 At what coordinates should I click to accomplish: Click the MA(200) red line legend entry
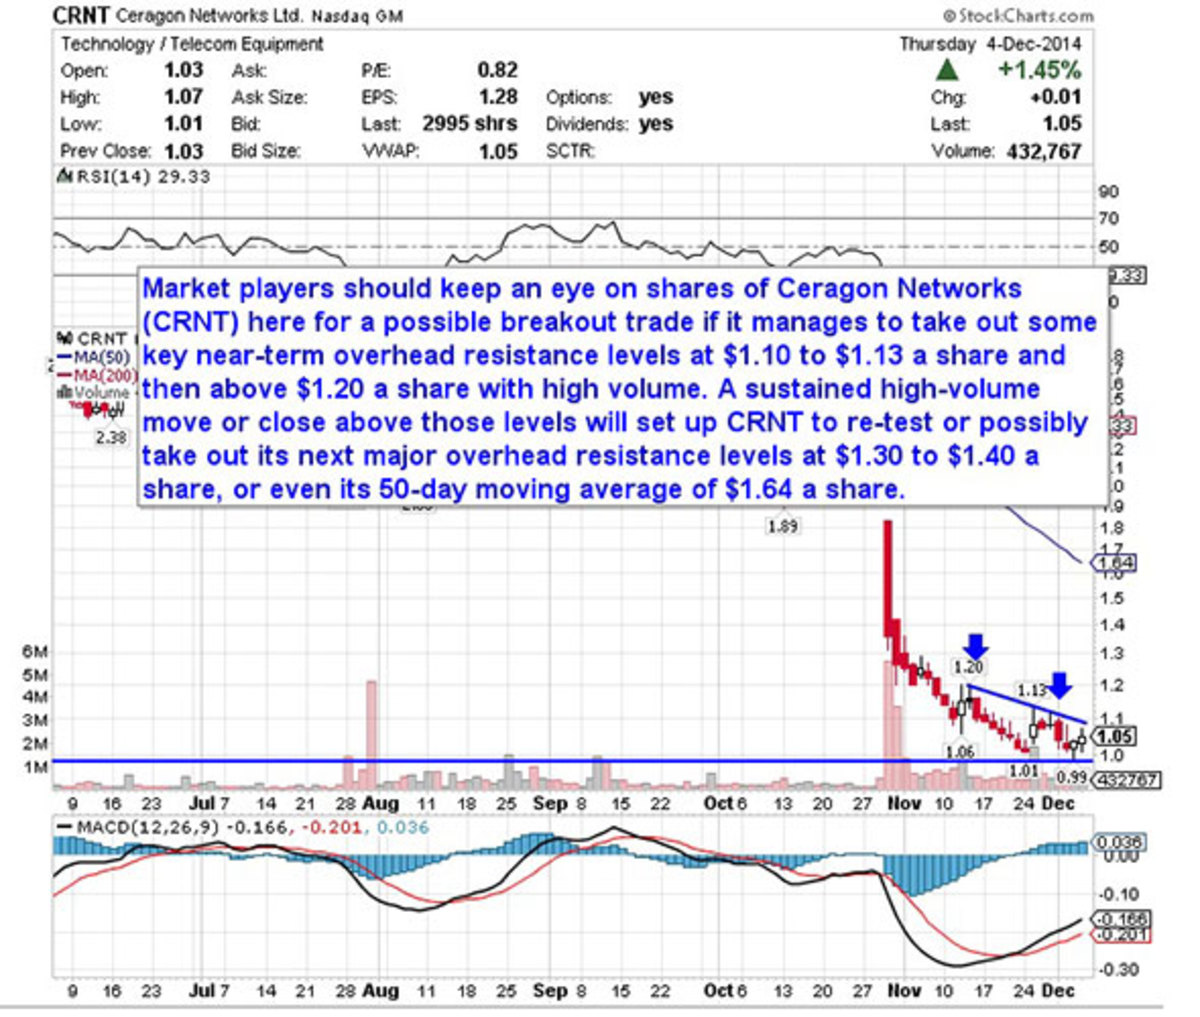click(96, 375)
